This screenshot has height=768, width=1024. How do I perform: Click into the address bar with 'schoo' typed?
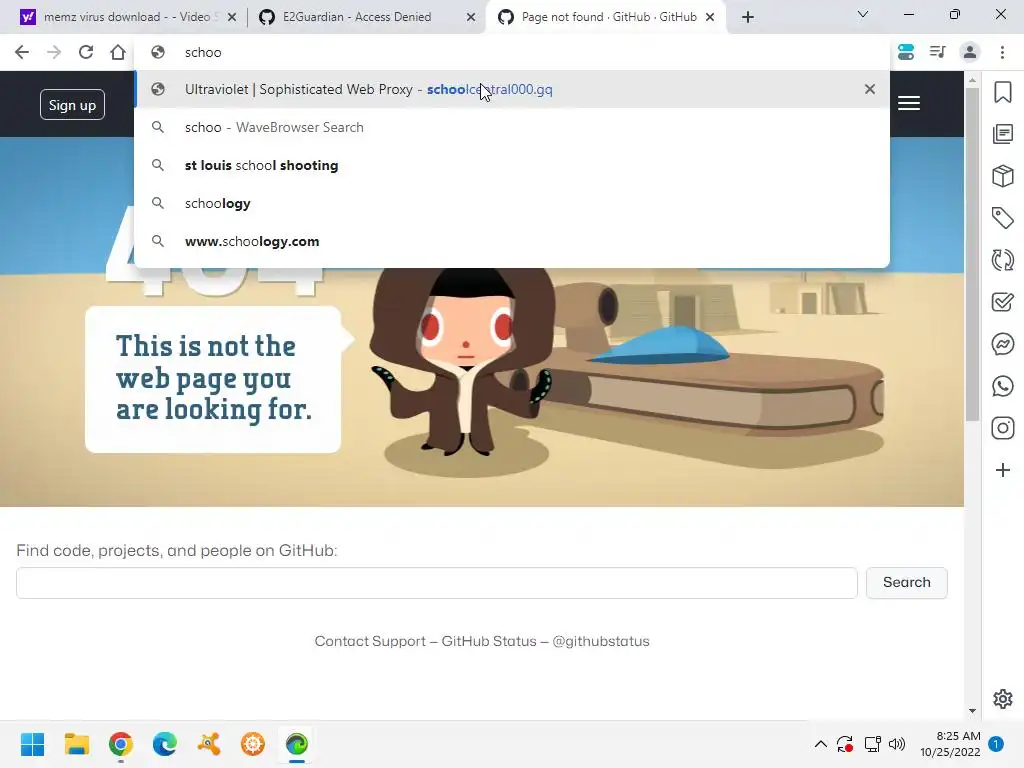click(511, 52)
